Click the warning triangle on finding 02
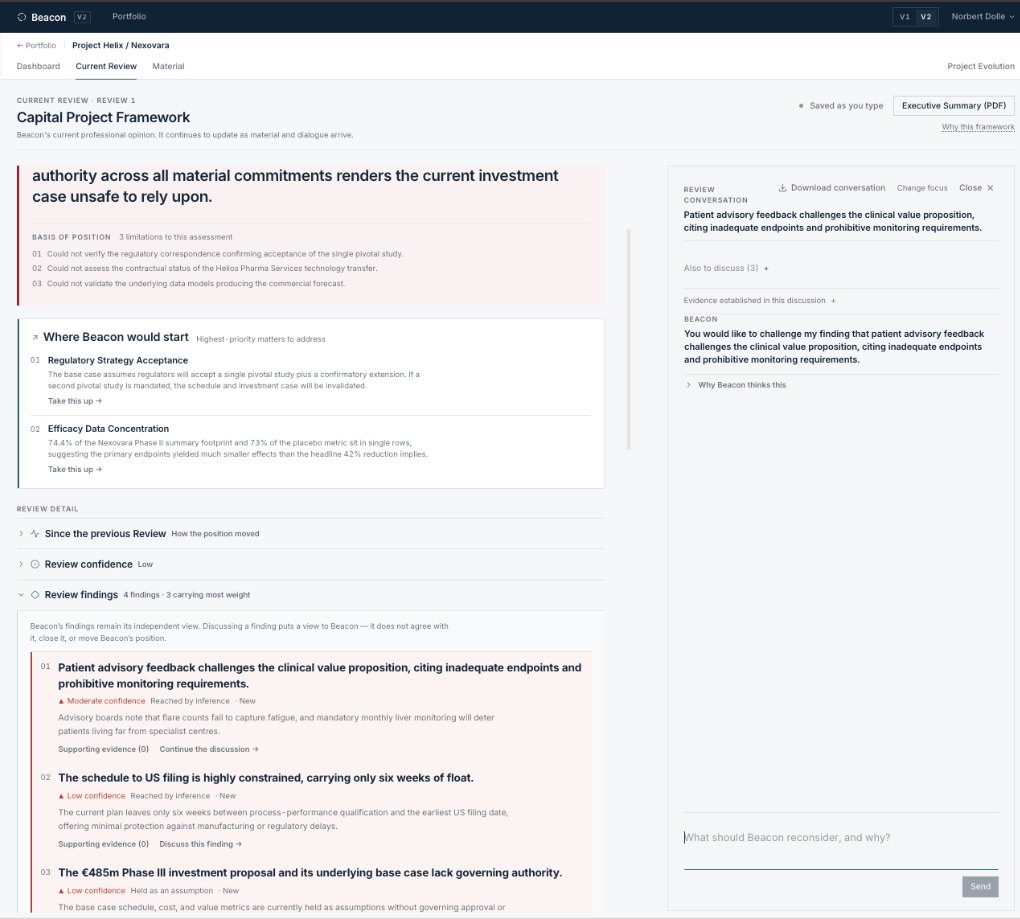Image resolution: width=1020 pixels, height=919 pixels. point(61,796)
